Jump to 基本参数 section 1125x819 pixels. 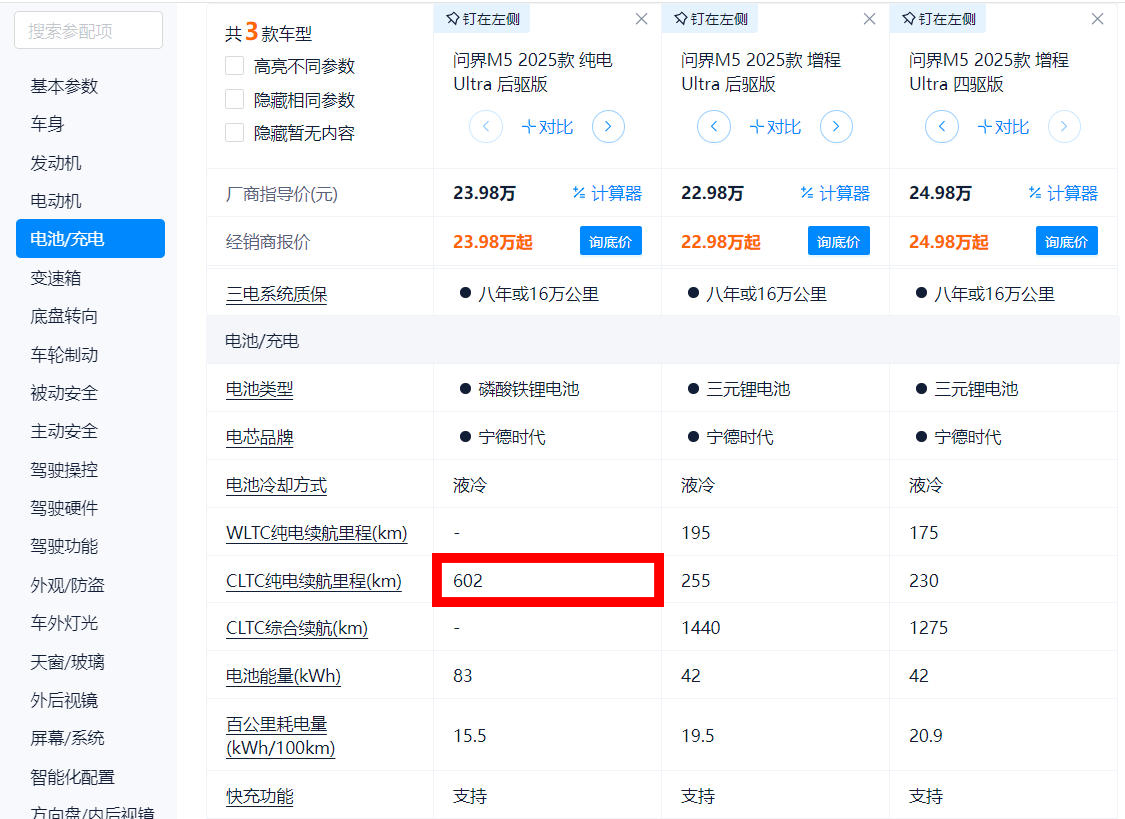pyautogui.click(x=64, y=86)
